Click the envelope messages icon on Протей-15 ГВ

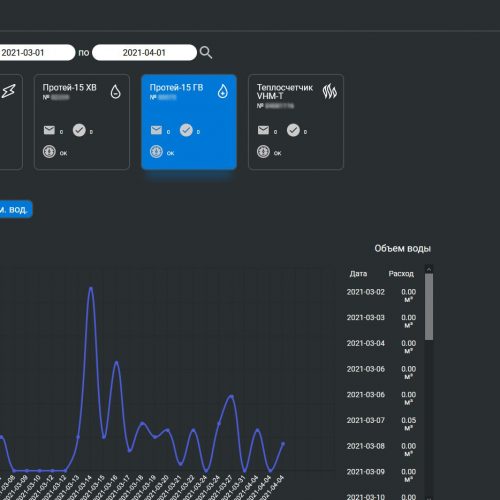point(156,130)
